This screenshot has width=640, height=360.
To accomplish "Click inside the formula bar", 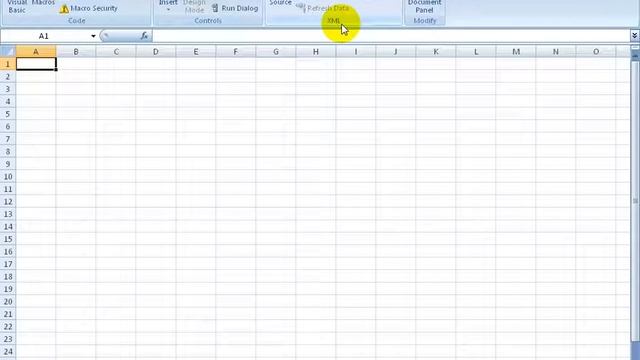I will tap(391, 36).
